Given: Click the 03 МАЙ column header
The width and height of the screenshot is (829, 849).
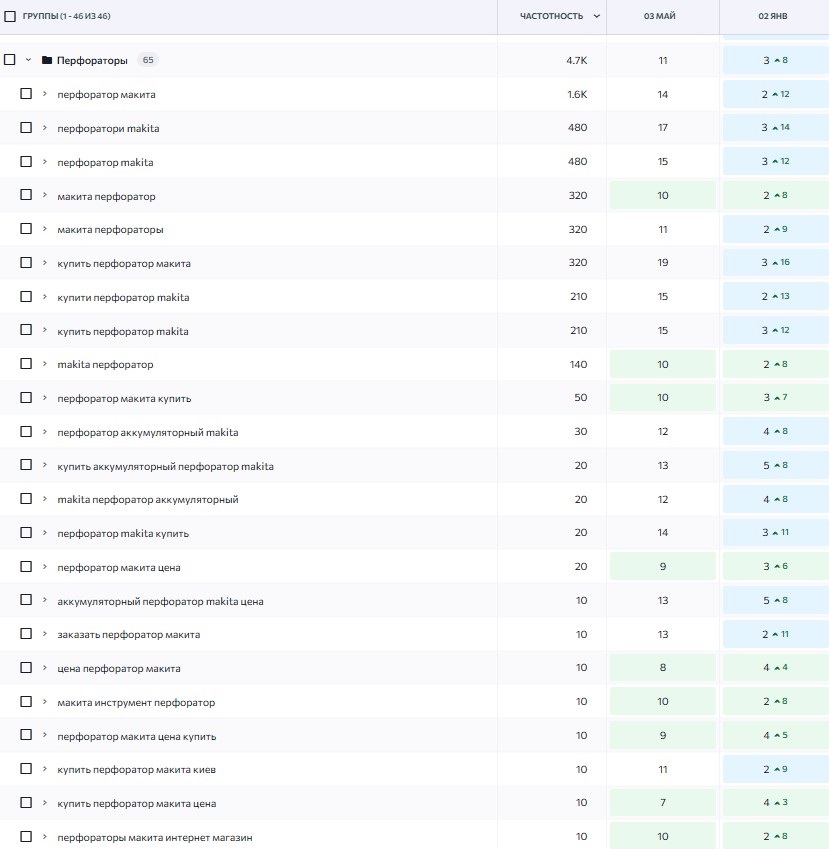Looking at the screenshot, I should click(x=662, y=16).
